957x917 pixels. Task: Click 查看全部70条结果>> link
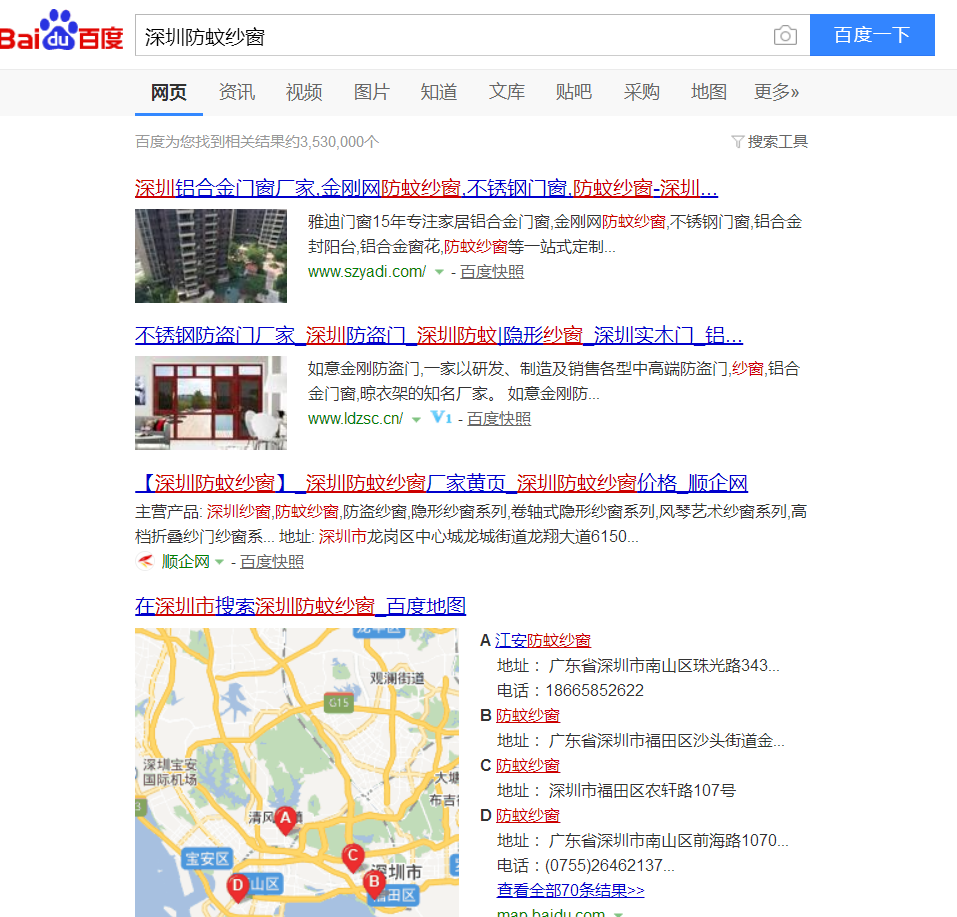[x=571, y=890]
